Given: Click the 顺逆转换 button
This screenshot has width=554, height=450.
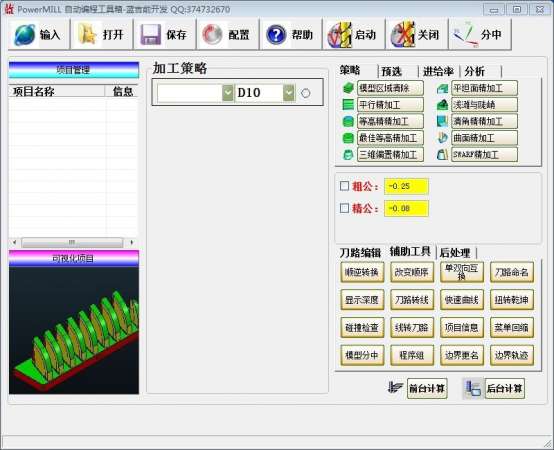Looking at the screenshot, I should coord(362,272).
